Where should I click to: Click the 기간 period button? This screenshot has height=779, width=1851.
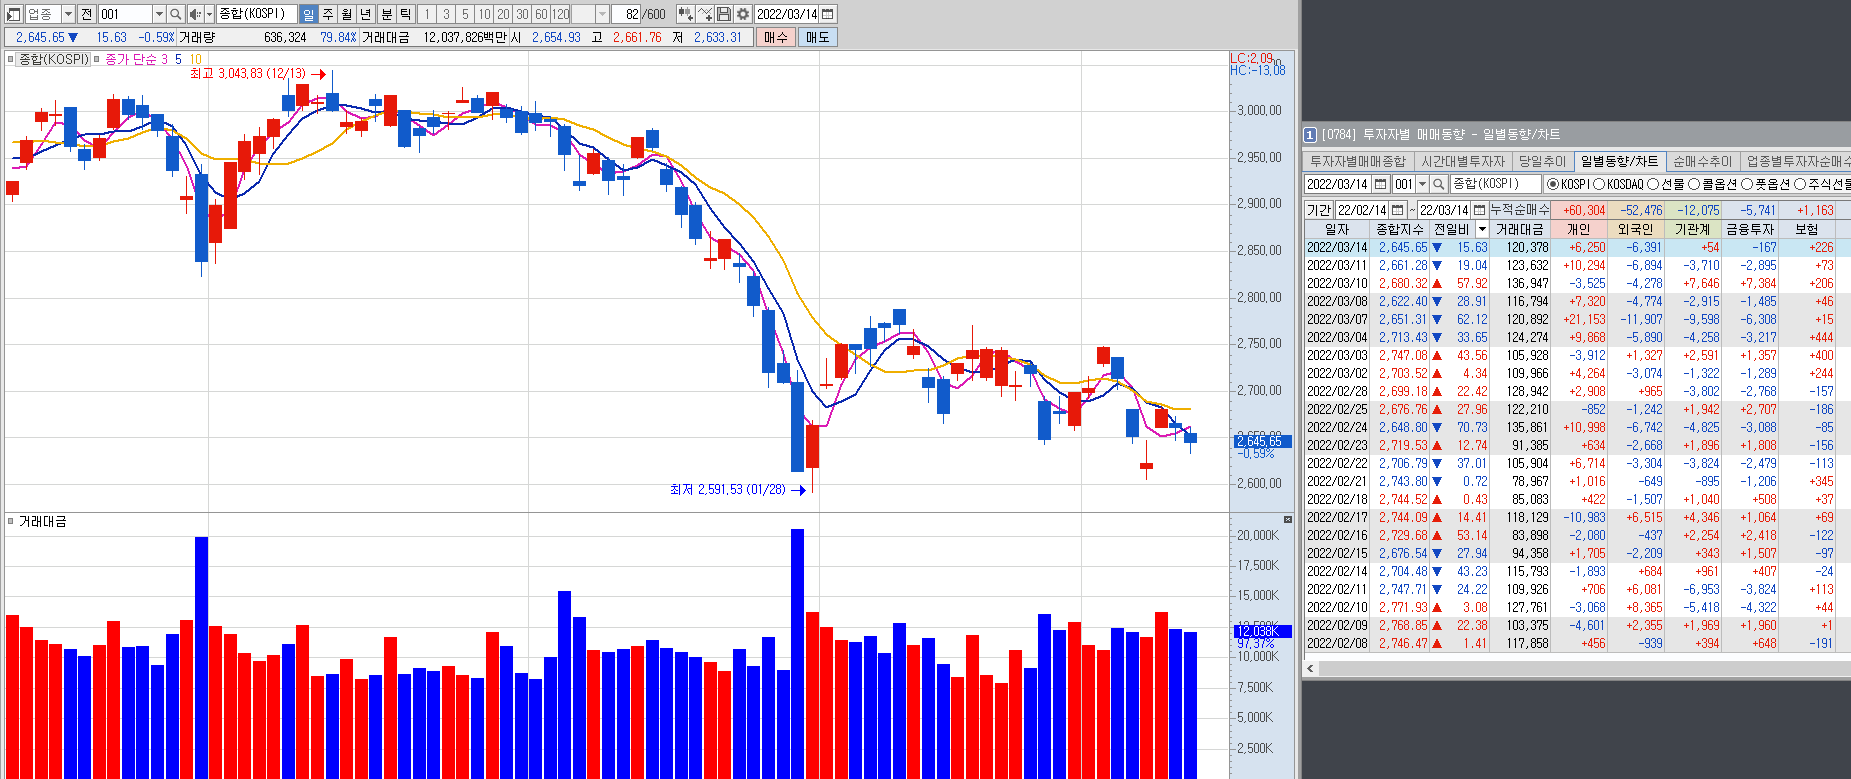[x=1319, y=210]
